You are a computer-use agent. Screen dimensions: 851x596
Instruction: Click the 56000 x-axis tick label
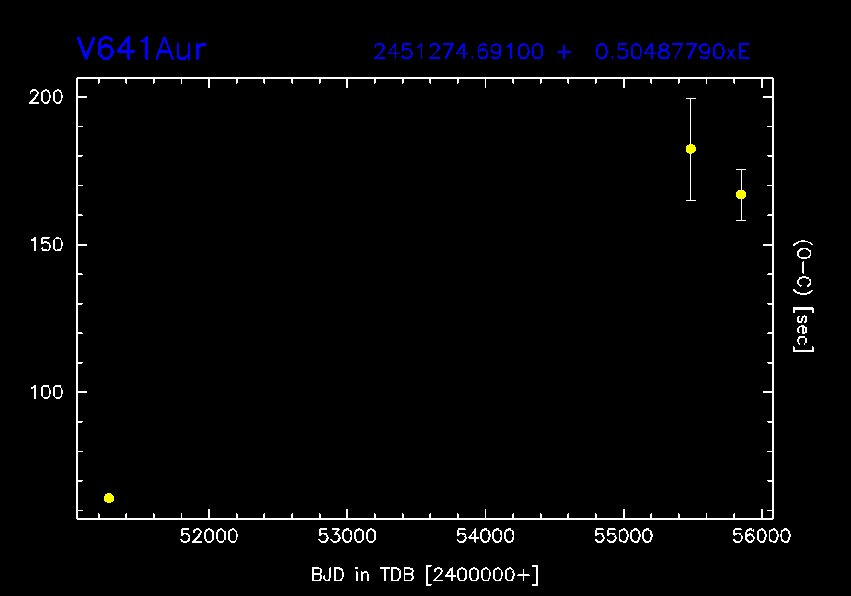click(761, 537)
